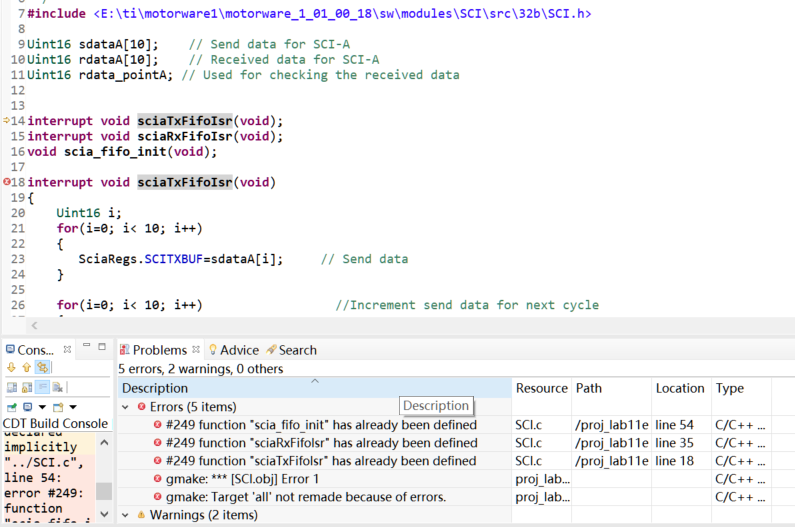
Task: Click the '5 errors, 2 warnings, 0 others' summary
Action: 201,369
